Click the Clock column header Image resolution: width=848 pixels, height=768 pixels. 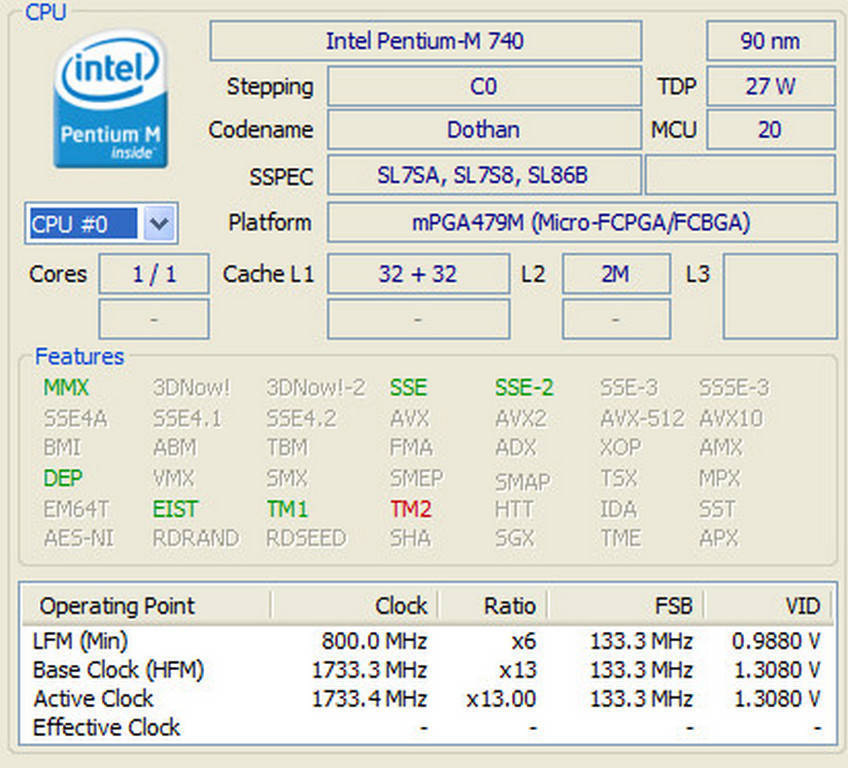point(400,606)
